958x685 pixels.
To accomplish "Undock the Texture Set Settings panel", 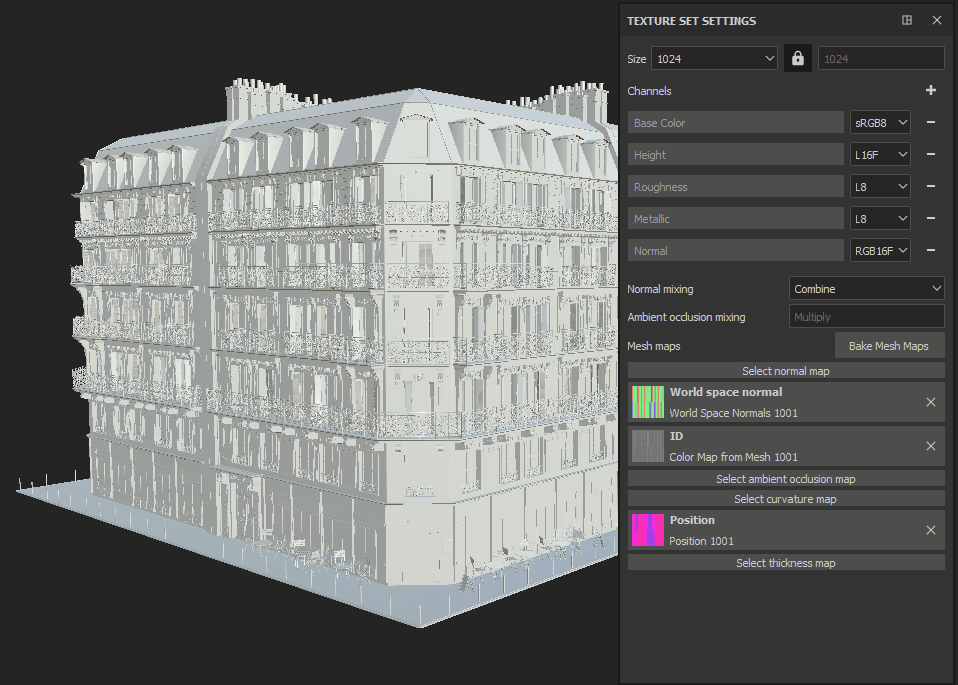I will [x=907, y=20].
